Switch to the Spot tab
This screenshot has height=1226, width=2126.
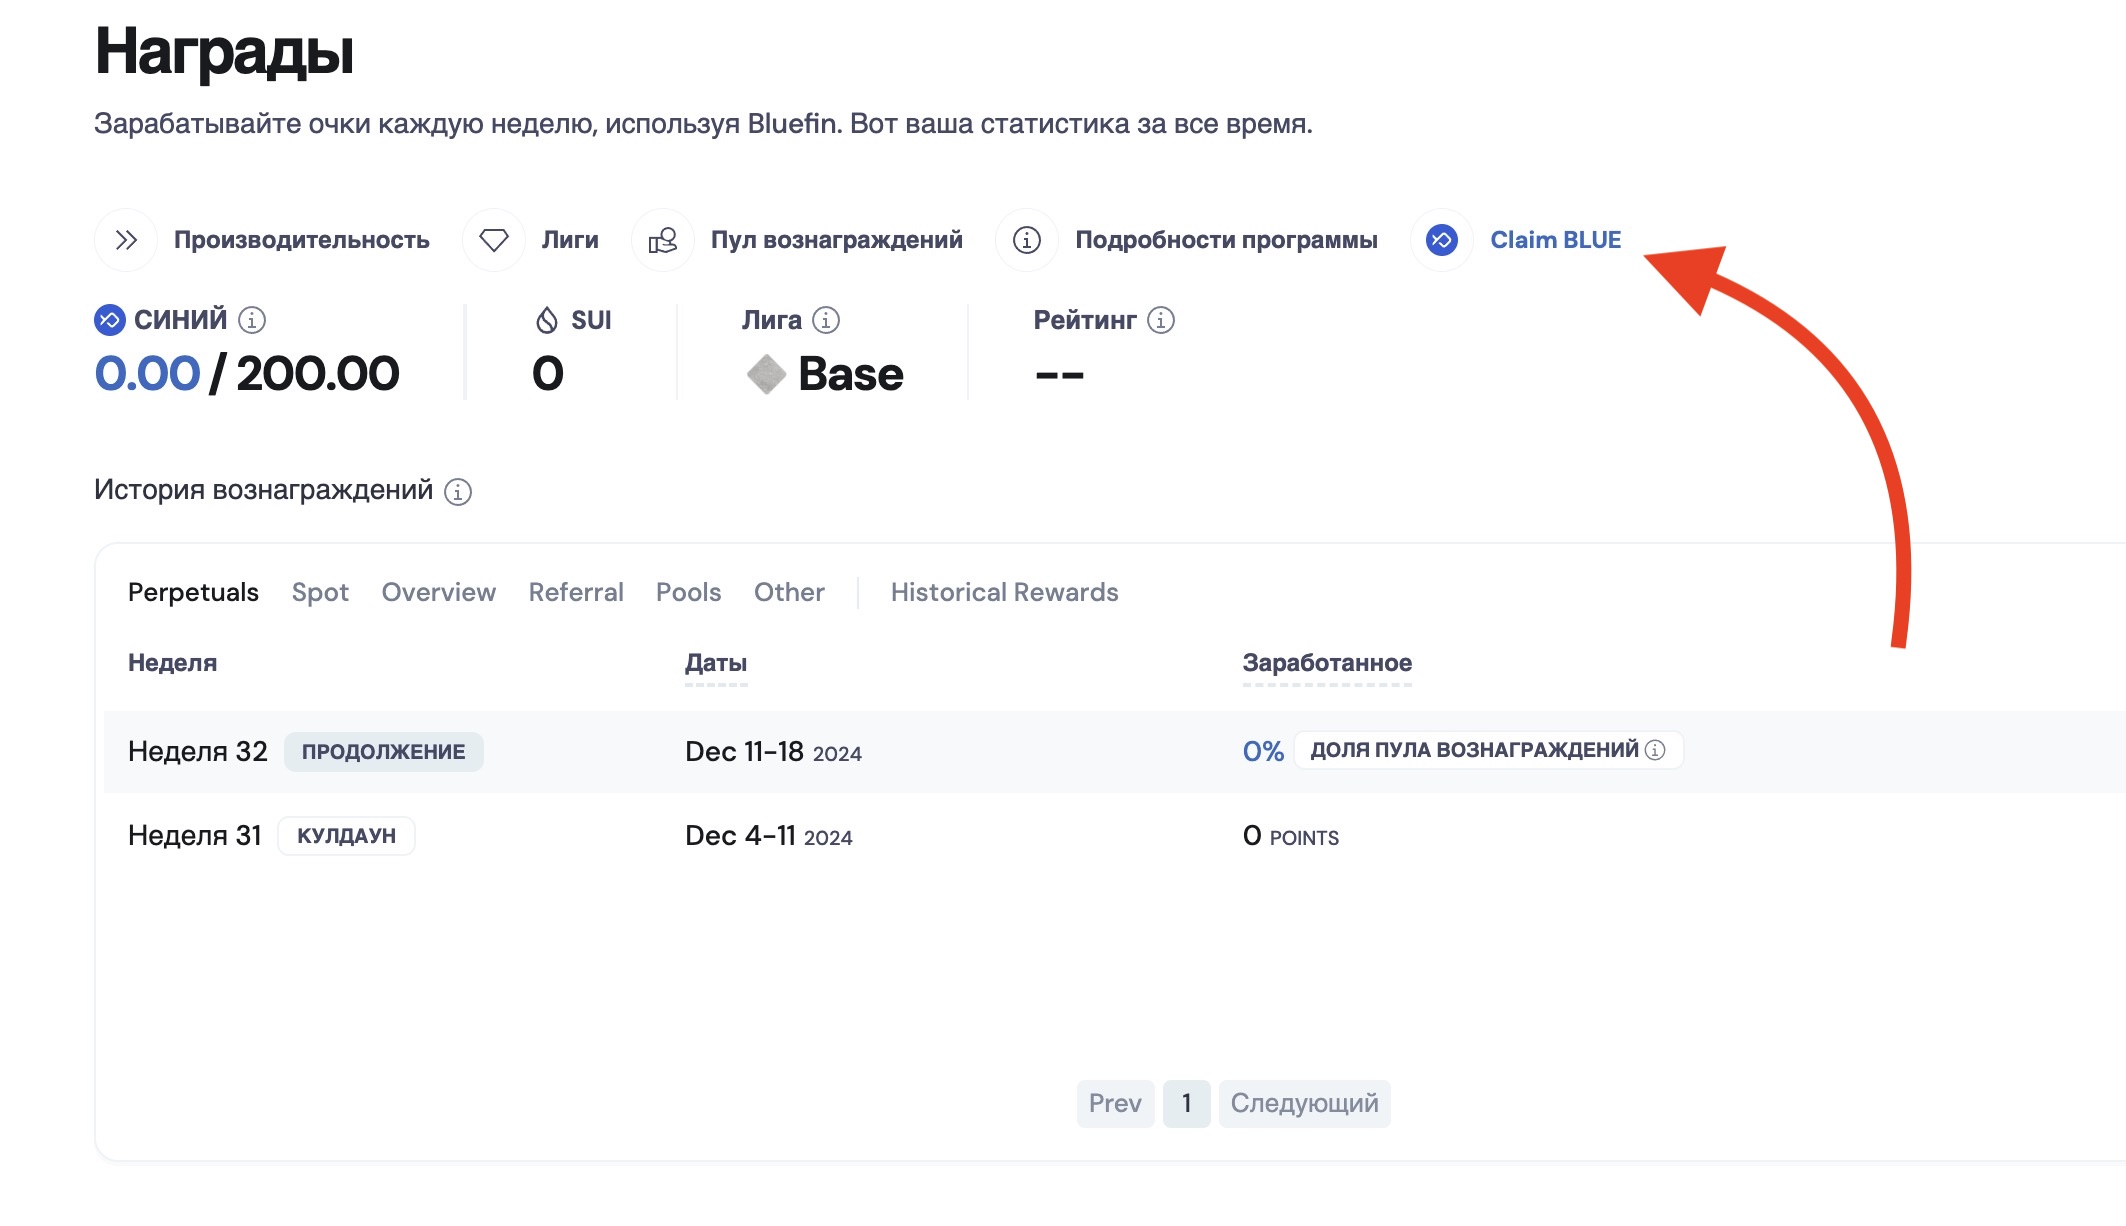point(320,592)
